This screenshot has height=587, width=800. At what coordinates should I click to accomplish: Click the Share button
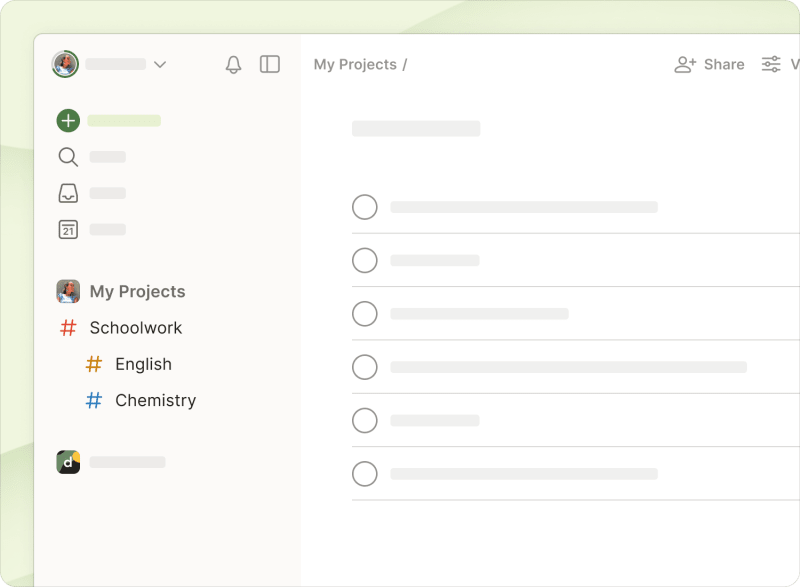tap(709, 64)
